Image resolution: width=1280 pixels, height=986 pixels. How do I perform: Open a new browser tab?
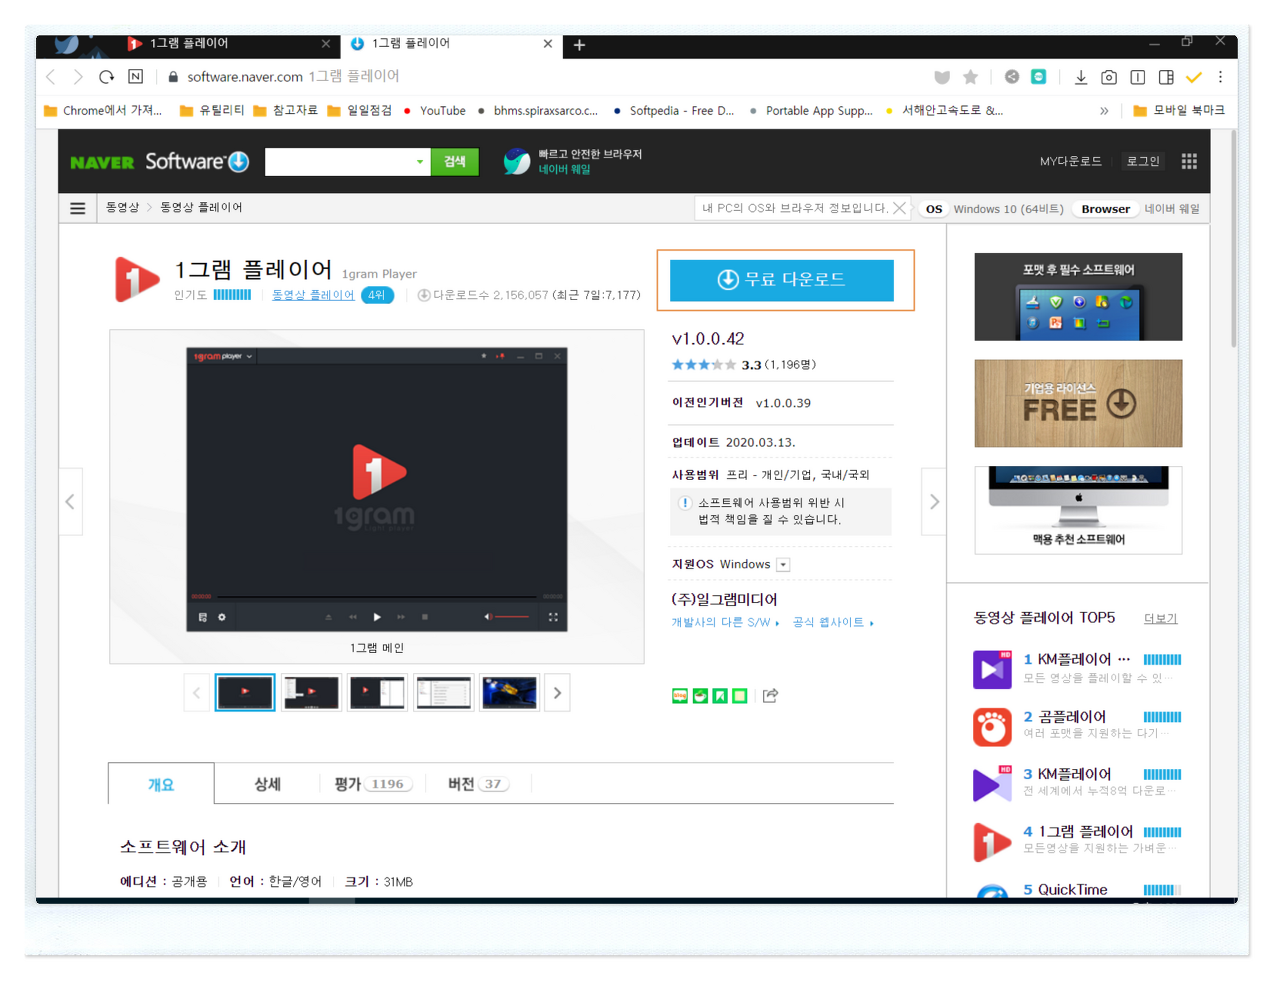click(x=579, y=45)
